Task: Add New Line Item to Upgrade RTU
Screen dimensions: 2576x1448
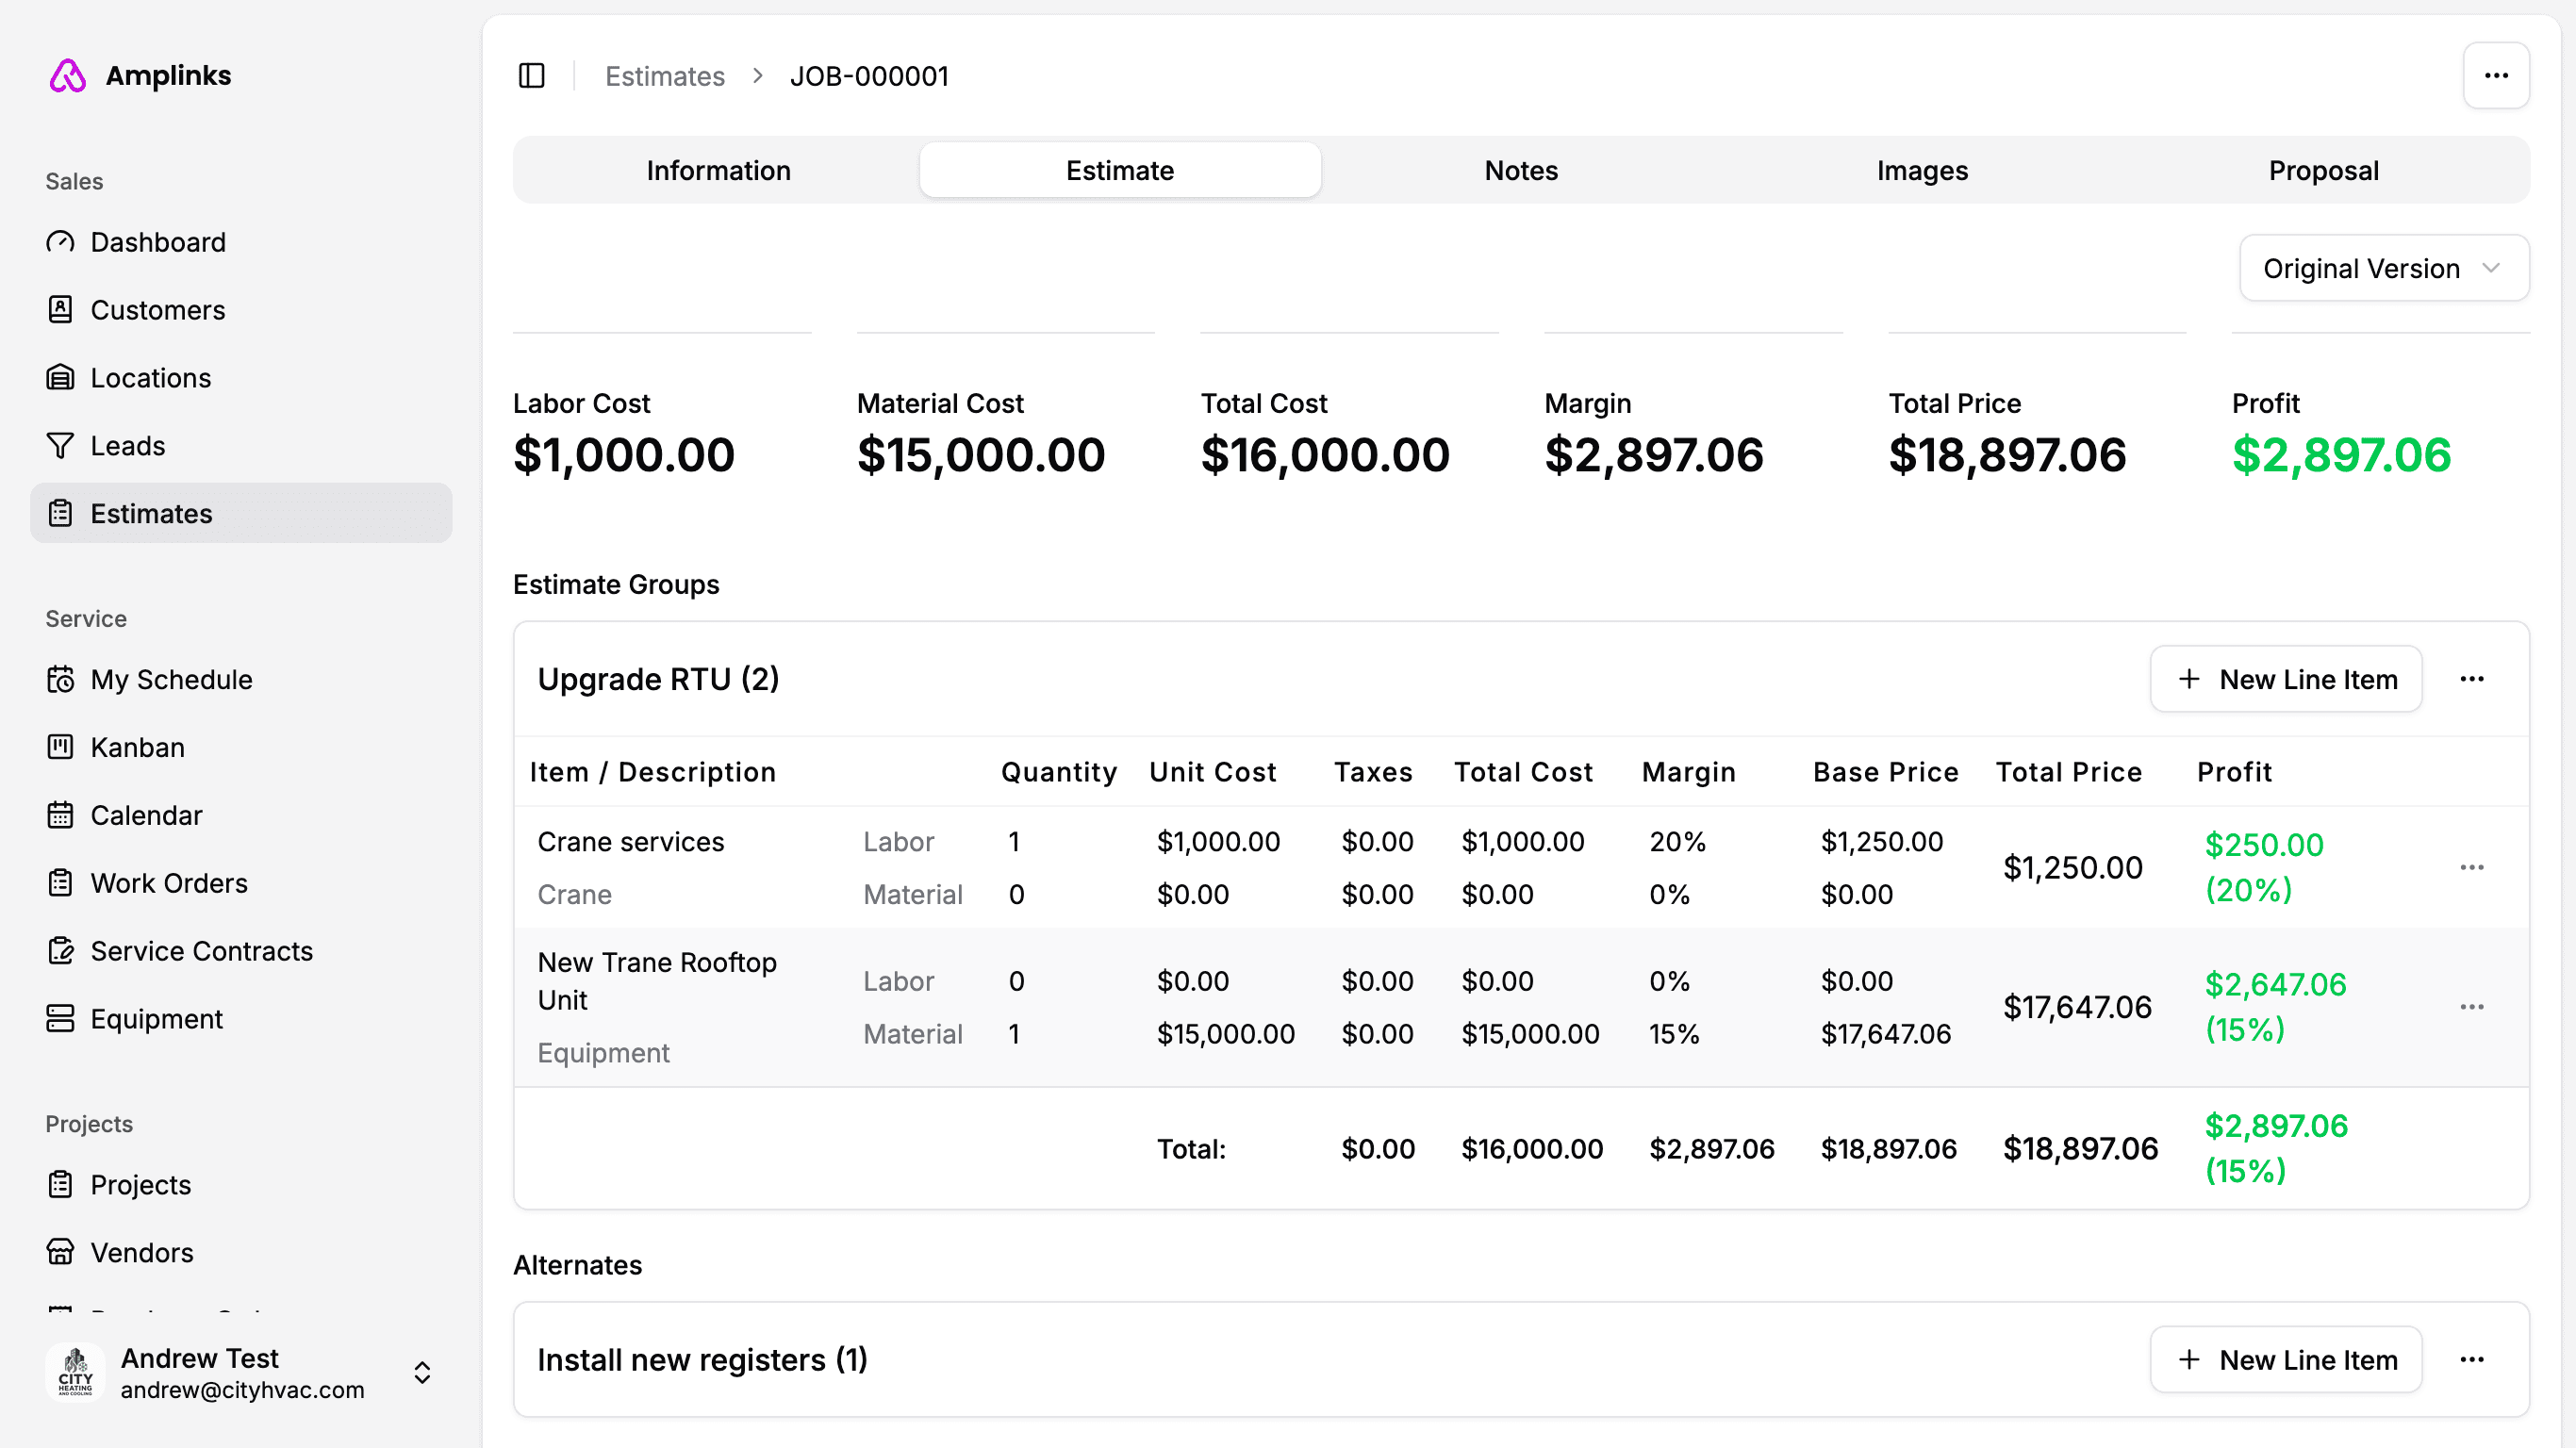Action: point(2286,679)
